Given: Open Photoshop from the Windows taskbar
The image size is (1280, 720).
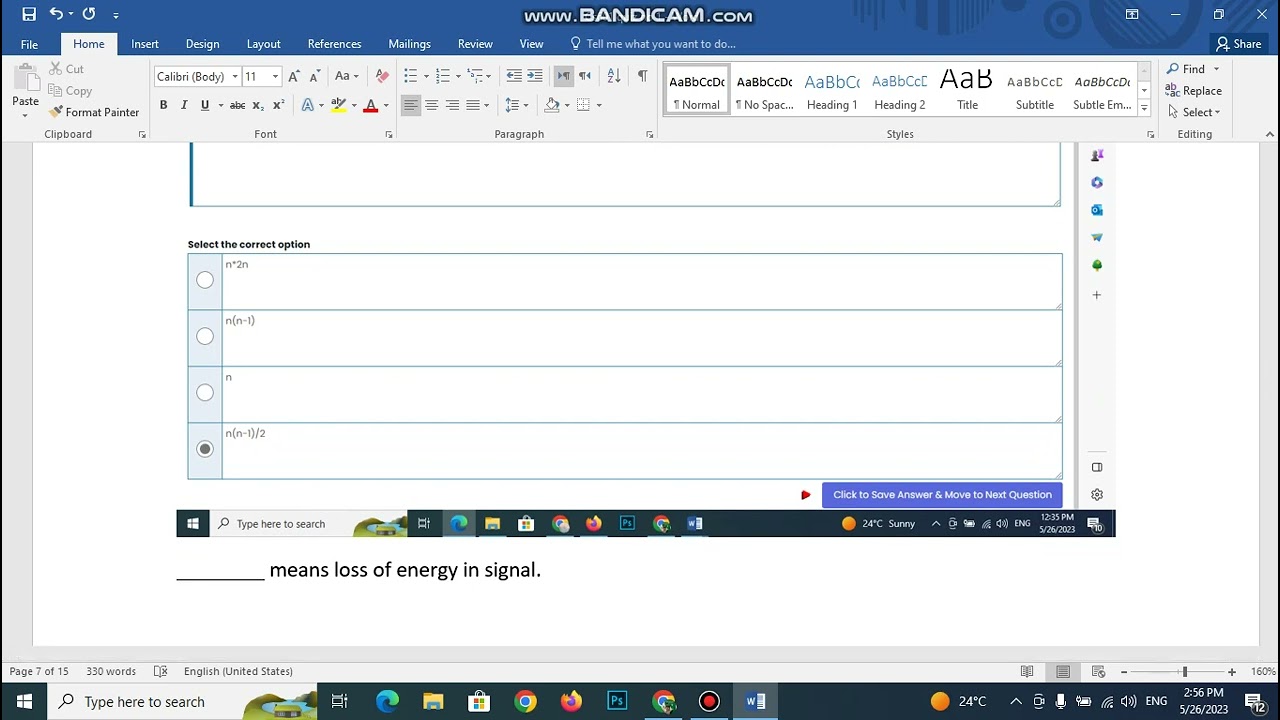Looking at the screenshot, I should click(617, 702).
